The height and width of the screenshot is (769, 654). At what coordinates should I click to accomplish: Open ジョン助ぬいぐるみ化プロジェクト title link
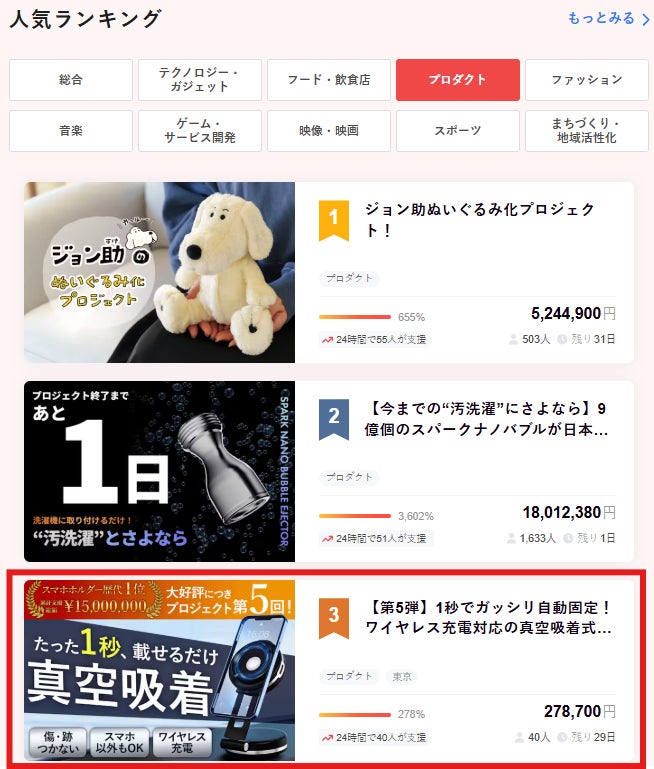[x=479, y=219]
